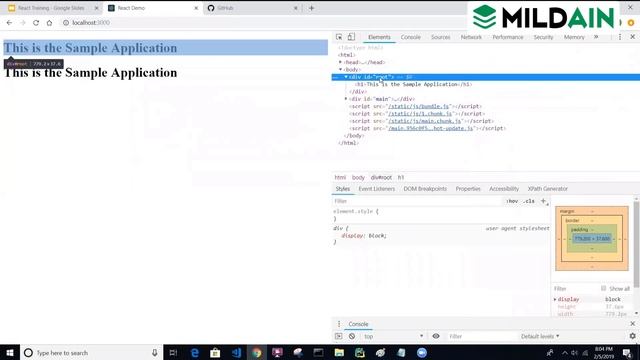Switch to the top Console tab
Screen dimensions: 640x360
coord(410,37)
